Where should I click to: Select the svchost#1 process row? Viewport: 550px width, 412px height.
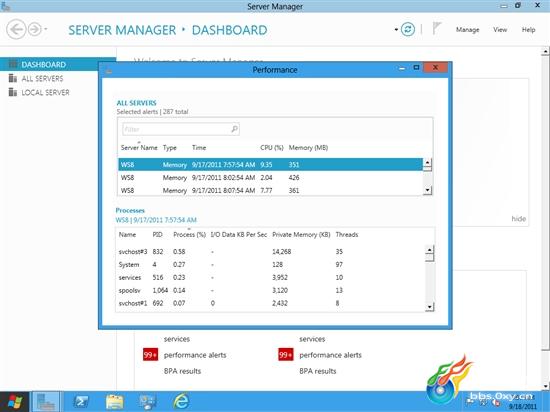pos(270,303)
